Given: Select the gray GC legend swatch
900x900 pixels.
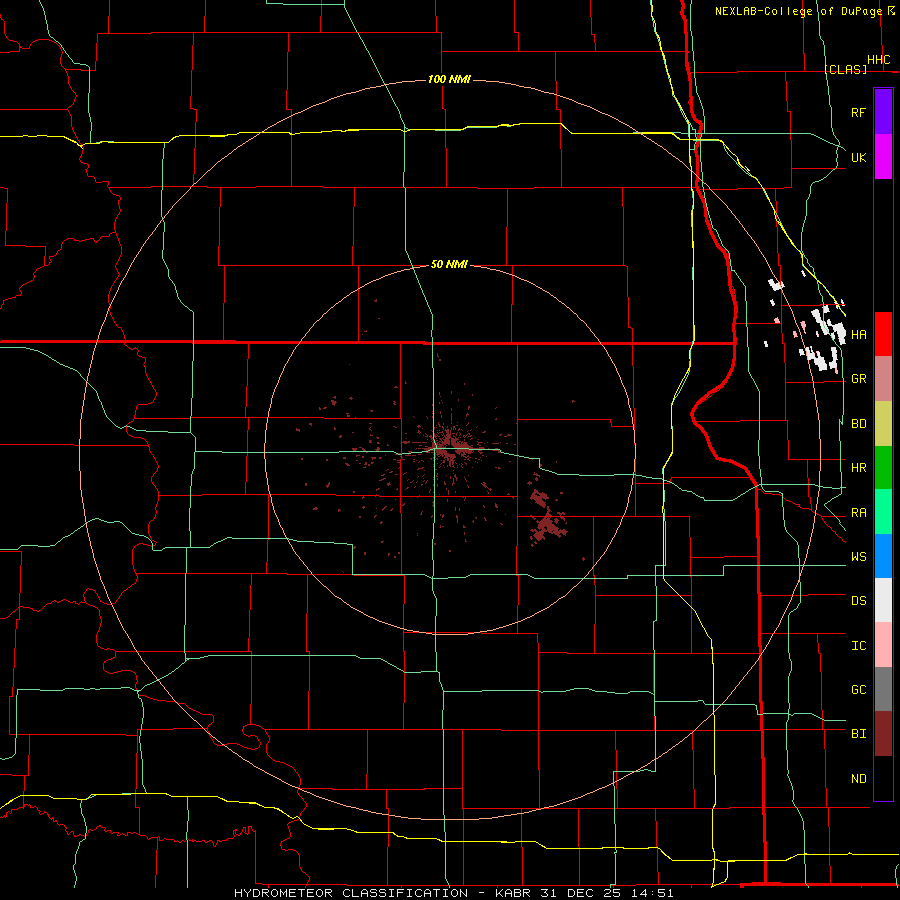Looking at the screenshot, I should [883, 689].
